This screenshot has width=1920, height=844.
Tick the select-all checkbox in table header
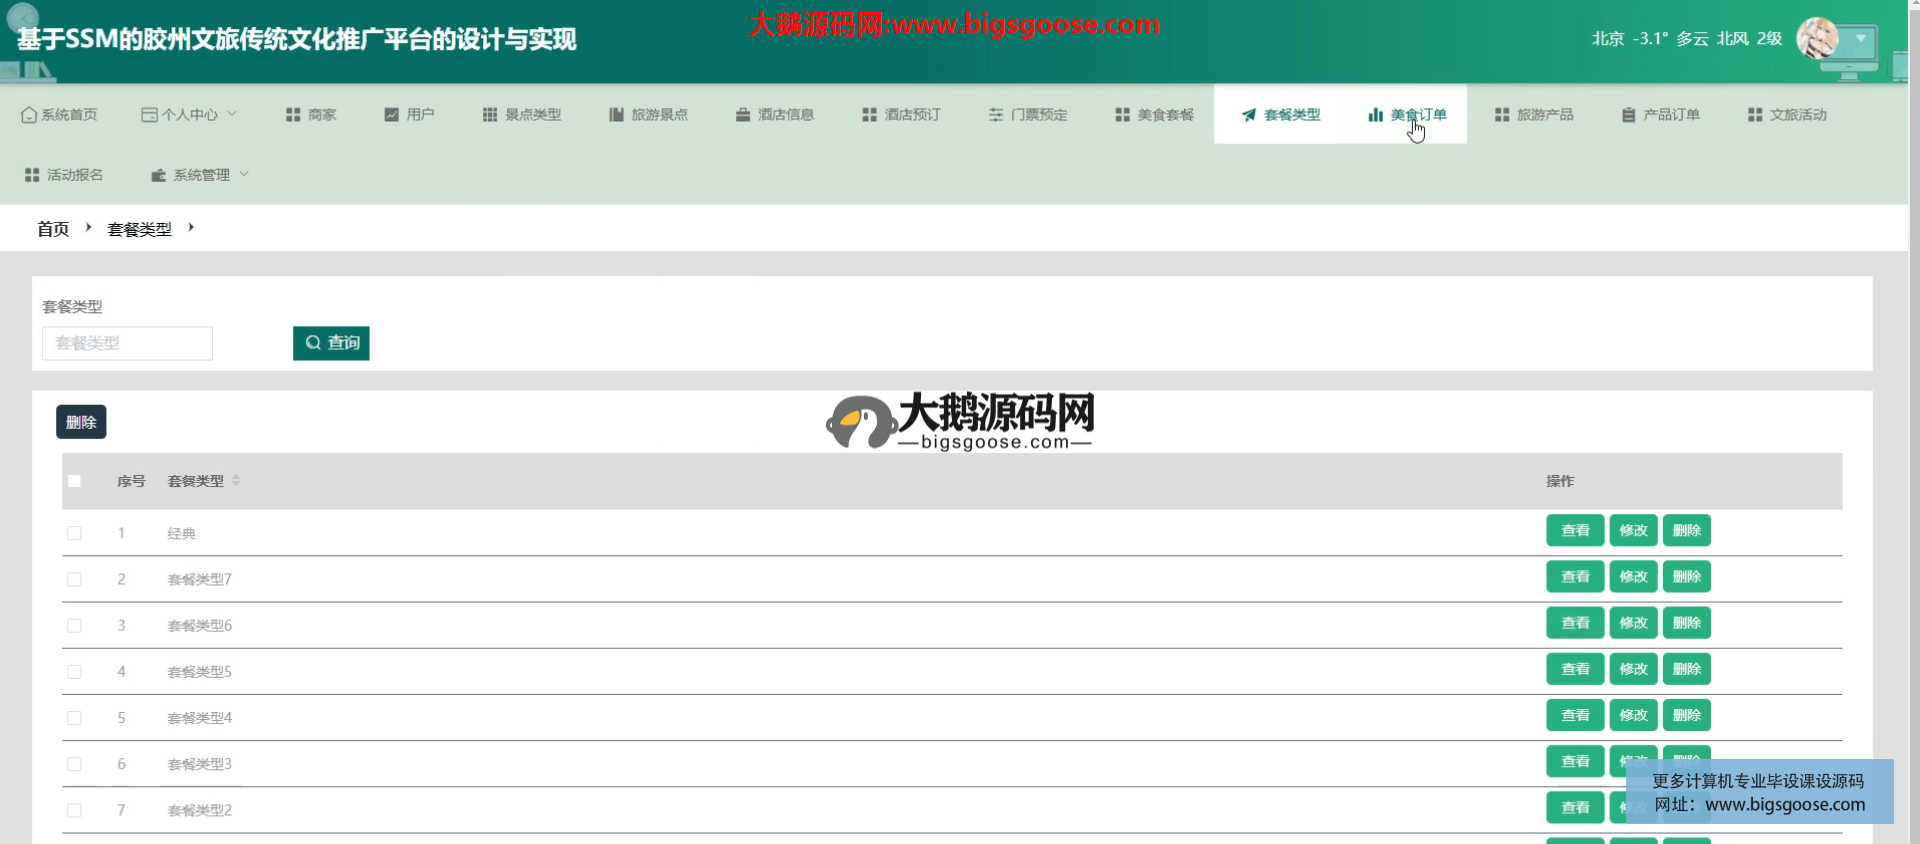[x=74, y=481]
